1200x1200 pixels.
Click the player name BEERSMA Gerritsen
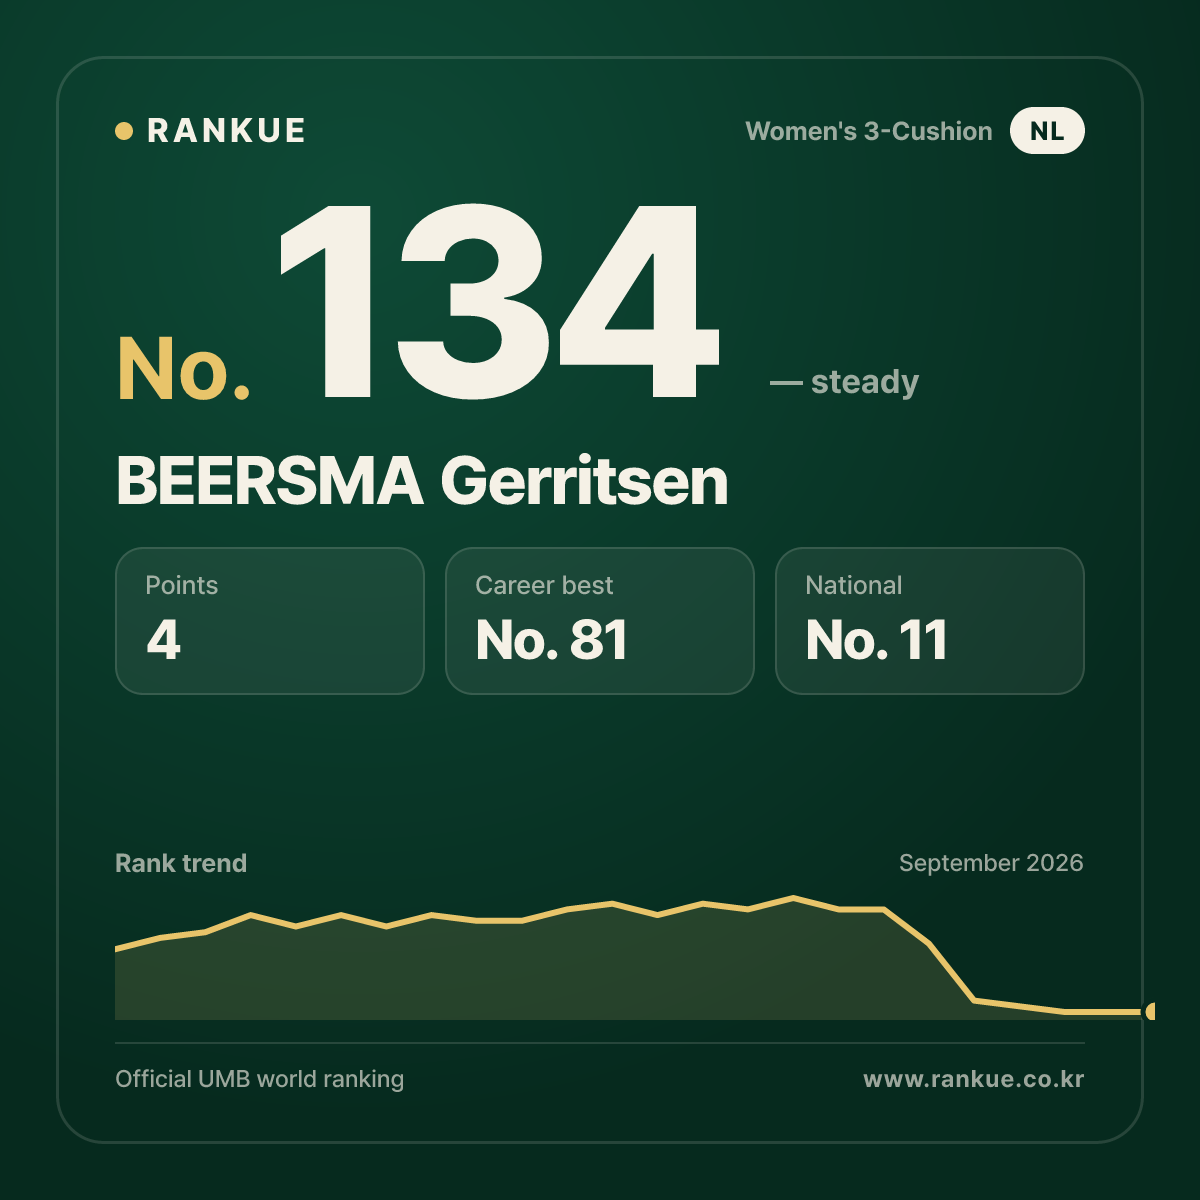422,482
